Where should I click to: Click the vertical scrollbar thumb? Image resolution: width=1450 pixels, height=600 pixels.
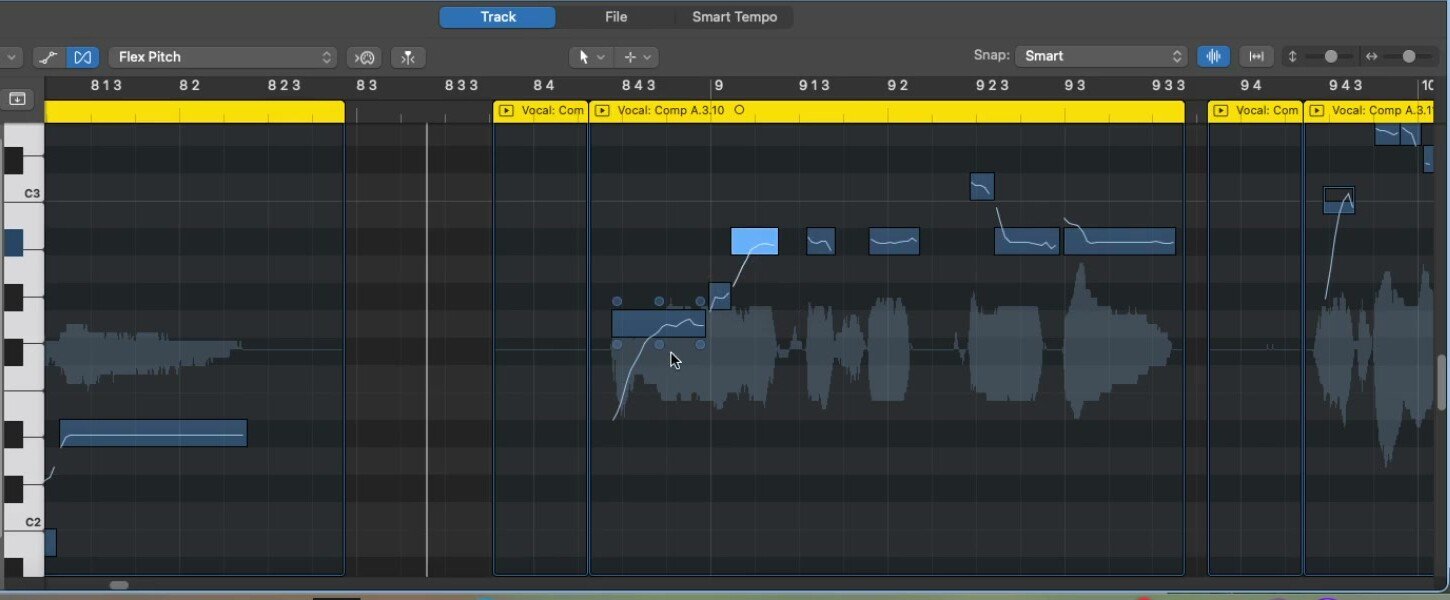click(x=1443, y=383)
